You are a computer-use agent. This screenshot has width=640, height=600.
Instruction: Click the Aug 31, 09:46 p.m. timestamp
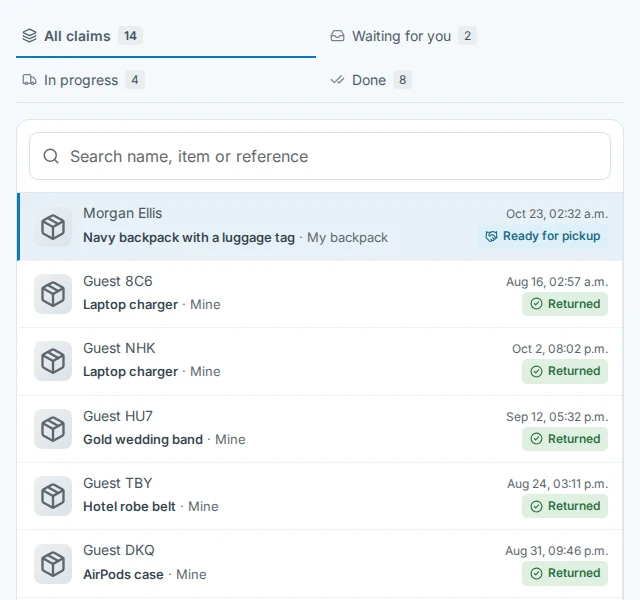point(557,551)
